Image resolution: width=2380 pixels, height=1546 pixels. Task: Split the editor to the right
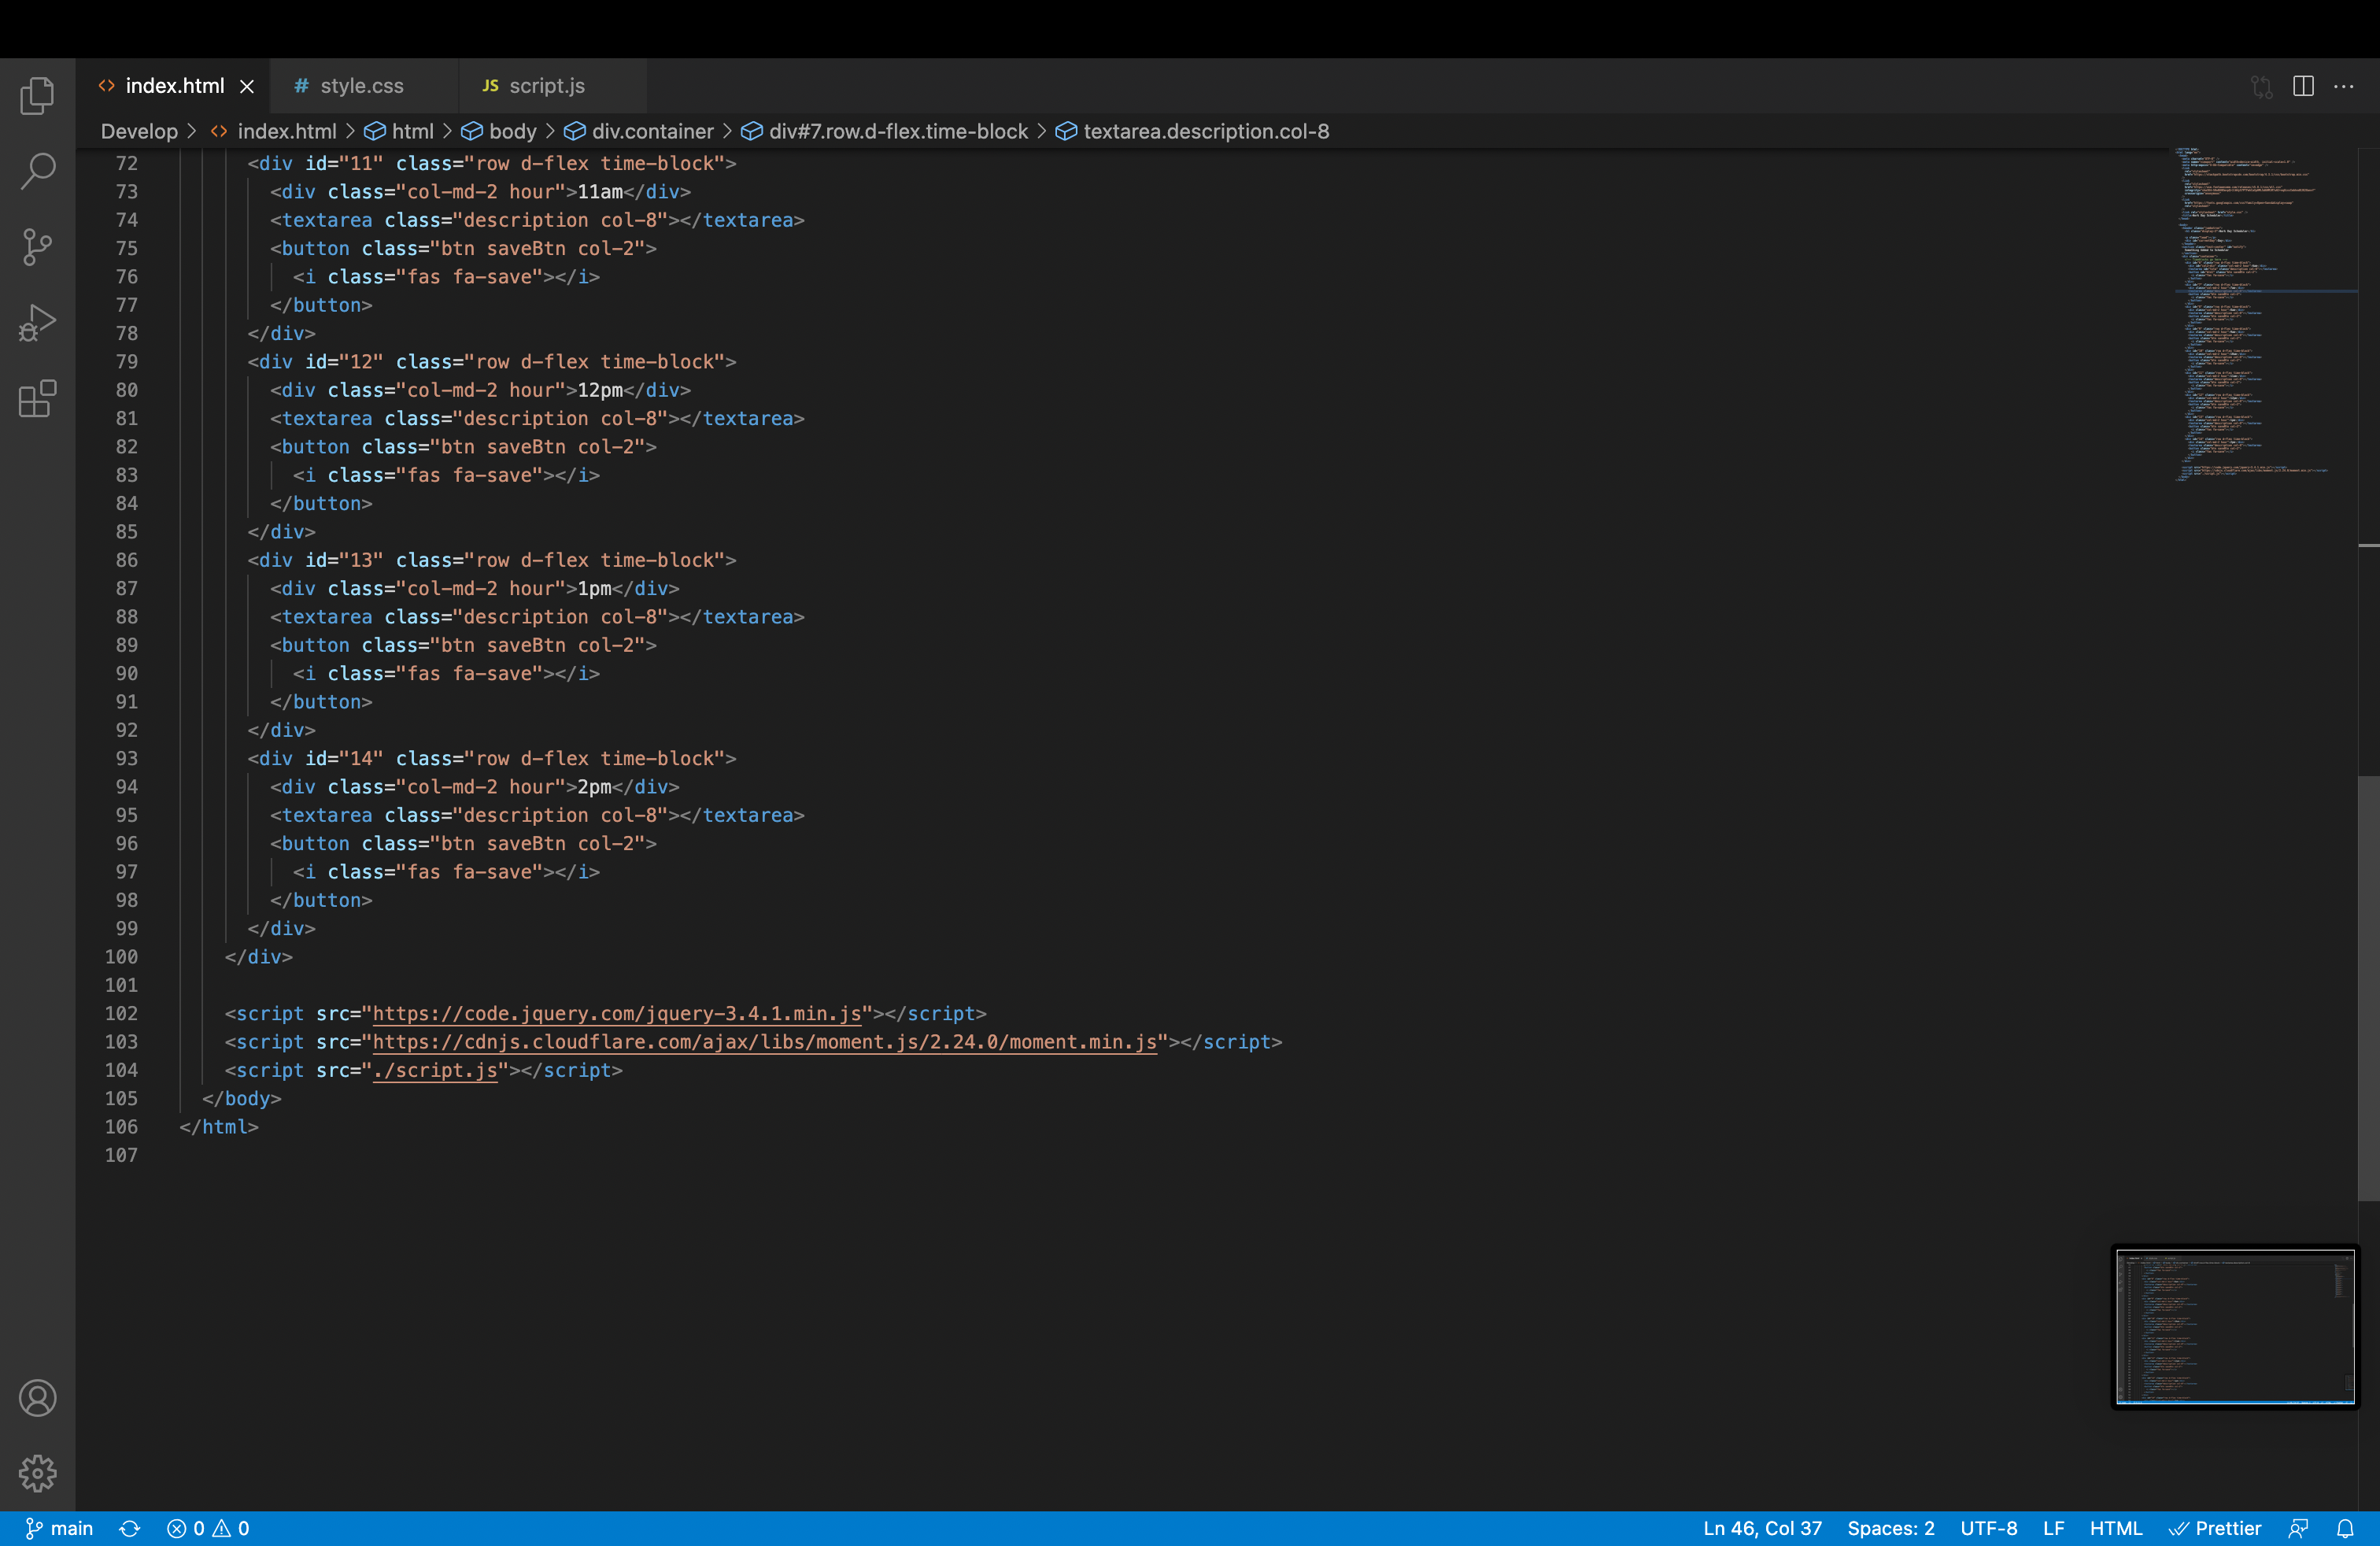(2303, 86)
